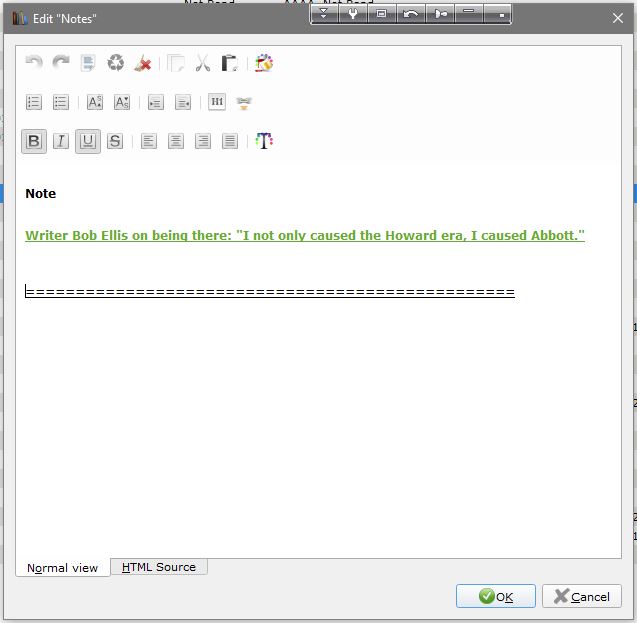Click the fifth floating toolbar icon

click(x=440, y=14)
